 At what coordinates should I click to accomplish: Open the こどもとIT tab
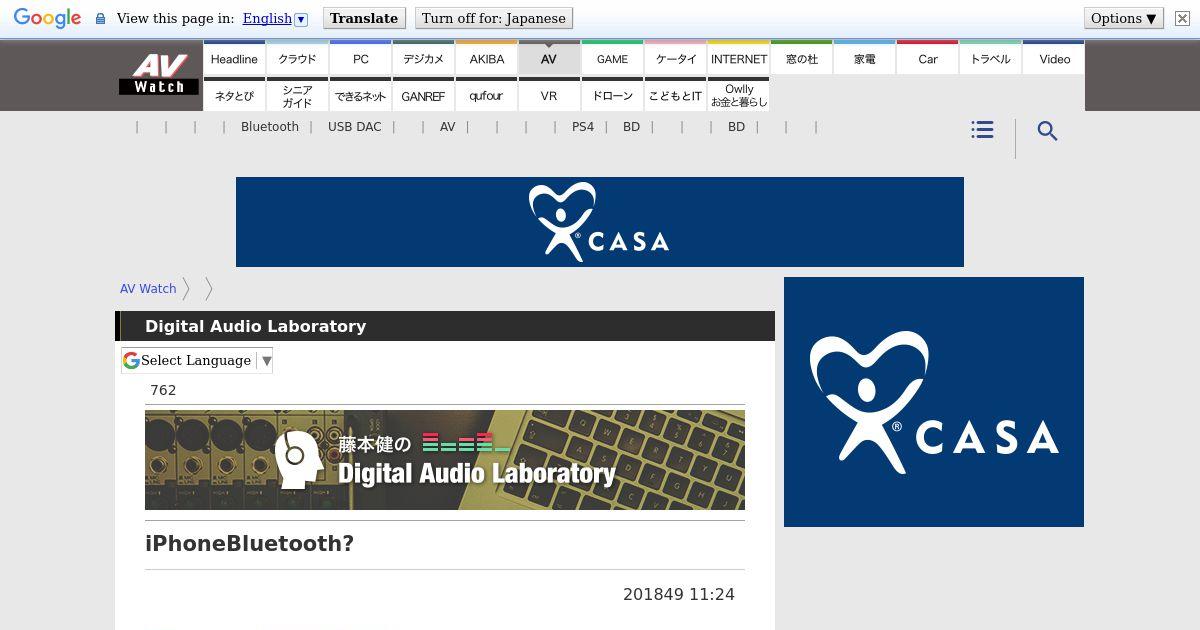click(675, 95)
